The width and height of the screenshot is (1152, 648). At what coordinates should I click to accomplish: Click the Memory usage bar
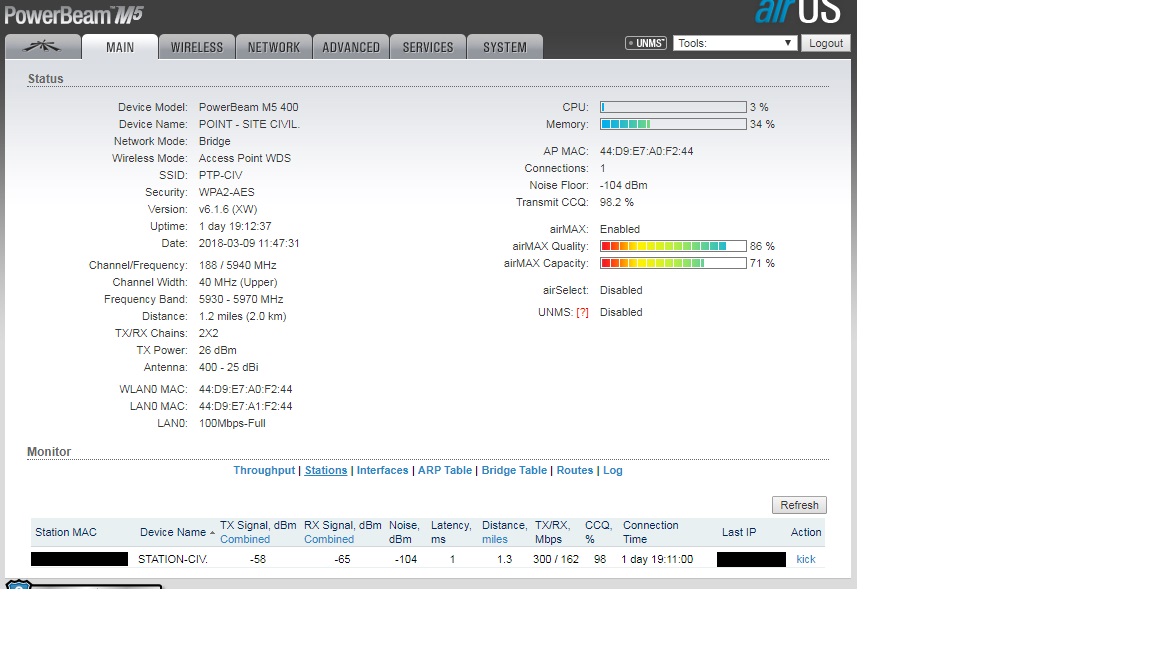tap(673, 124)
